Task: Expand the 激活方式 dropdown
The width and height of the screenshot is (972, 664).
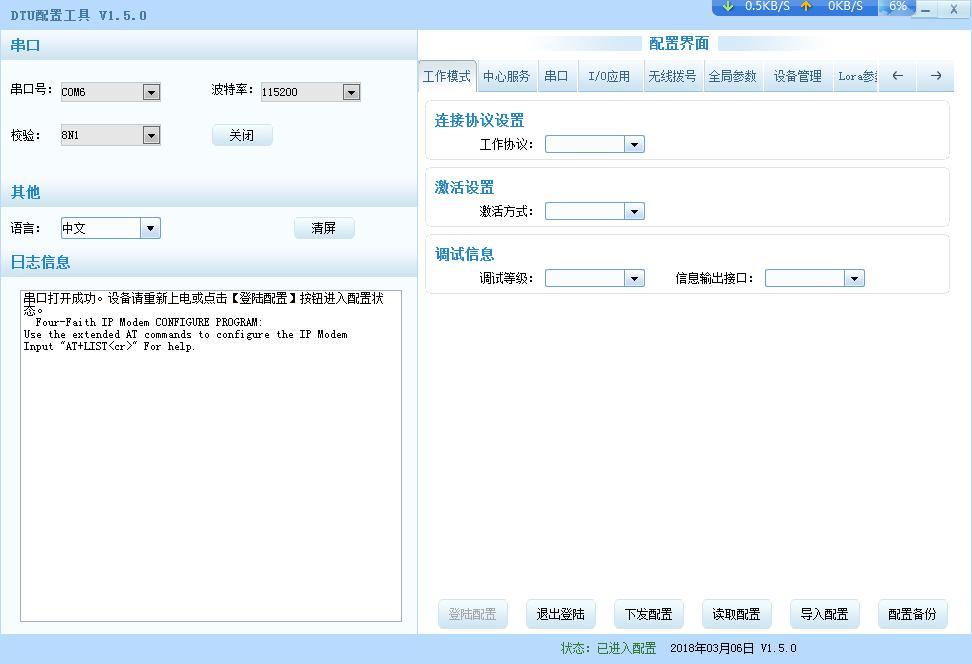Action: [x=634, y=211]
